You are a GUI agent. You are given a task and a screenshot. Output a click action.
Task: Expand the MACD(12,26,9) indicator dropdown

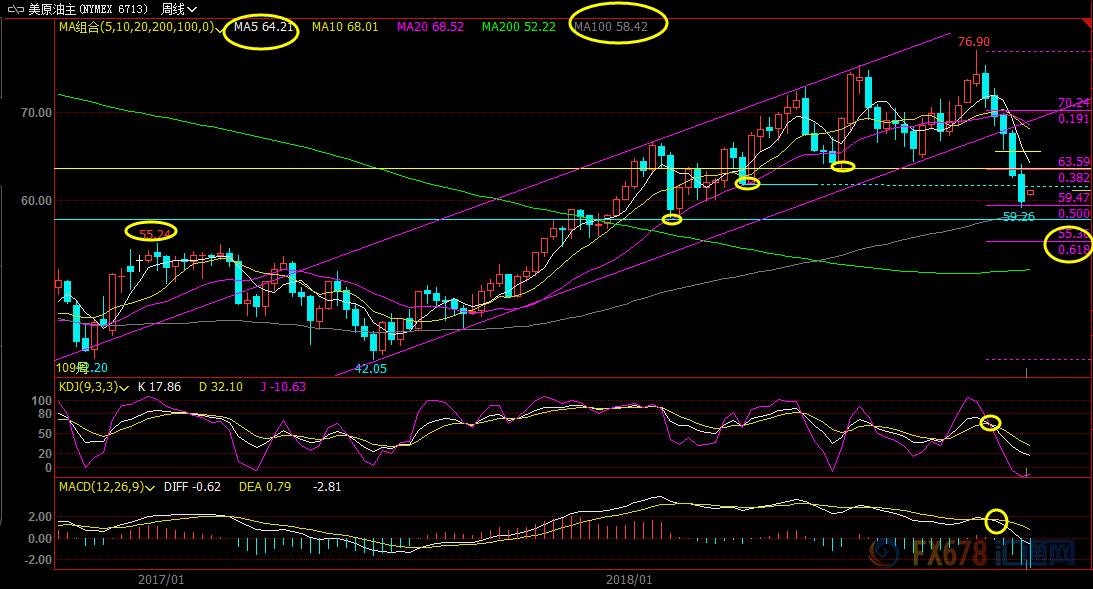[149, 488]
